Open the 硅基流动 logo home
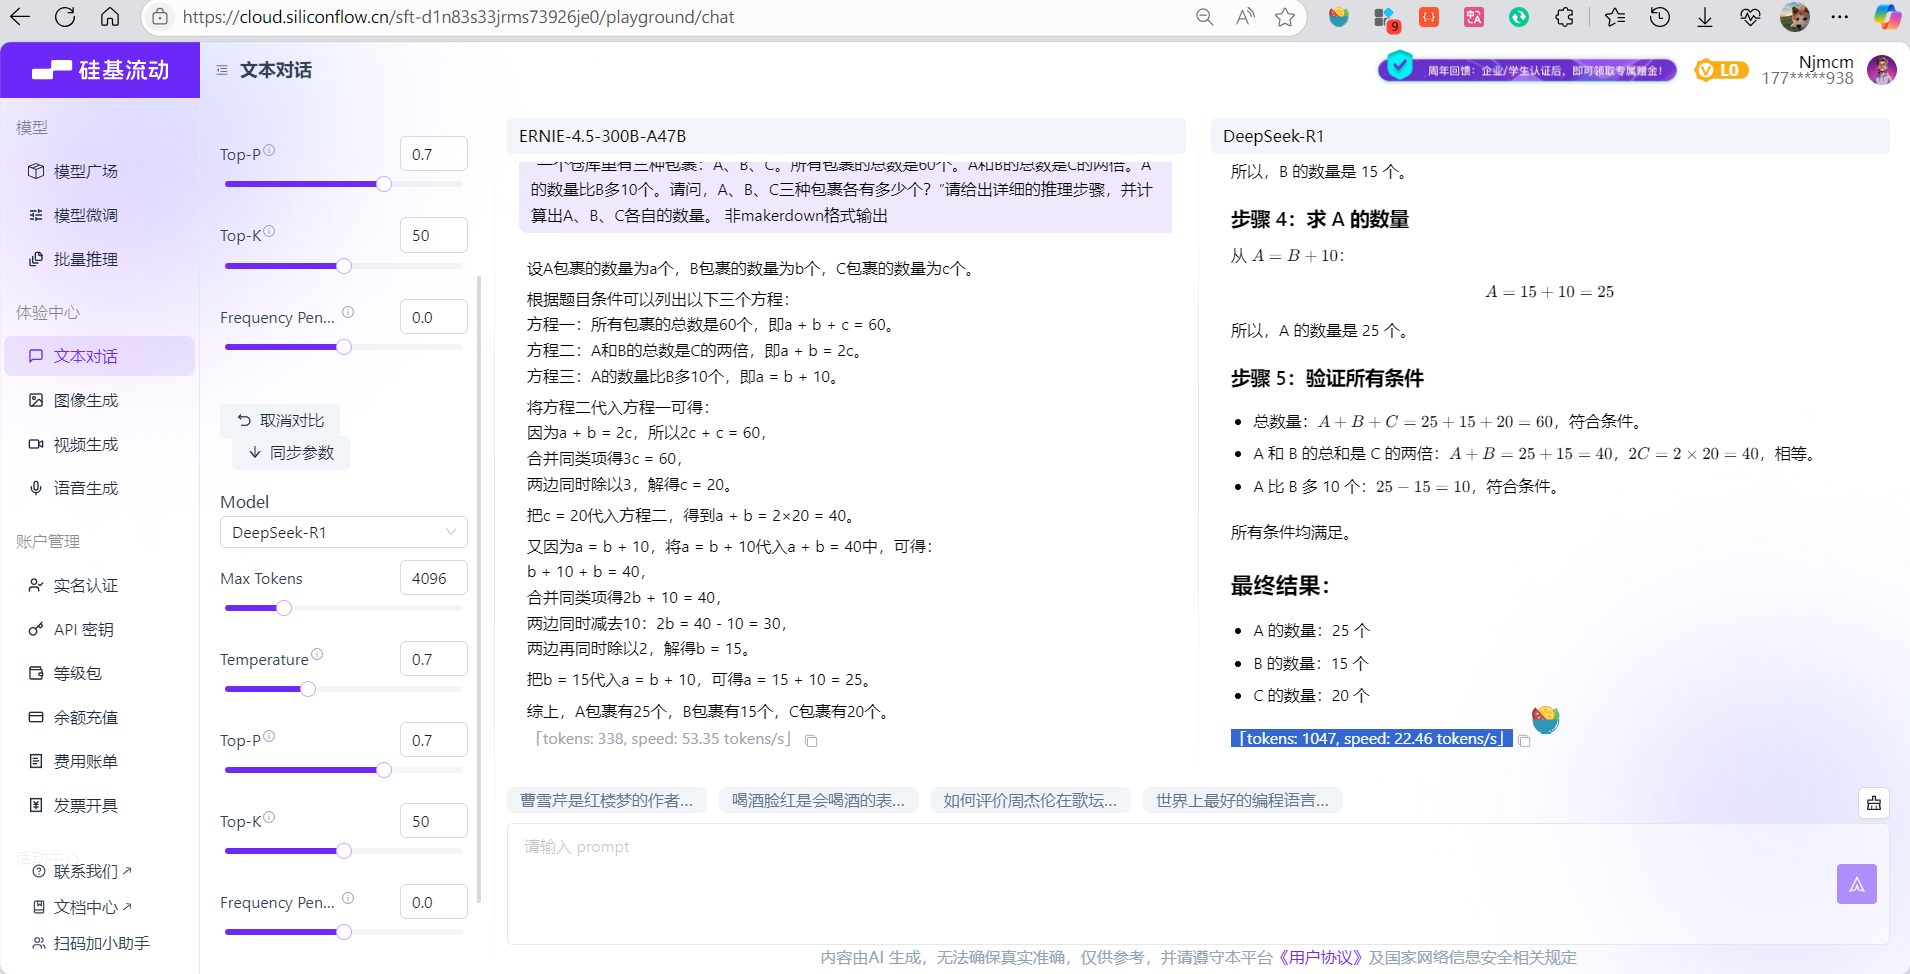 [x=100, y=70]
